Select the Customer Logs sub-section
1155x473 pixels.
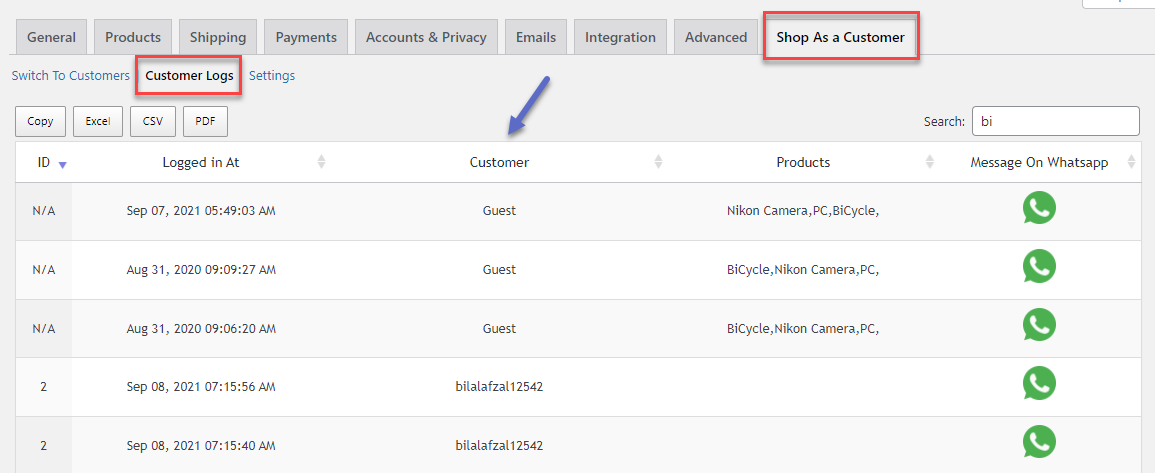click(x=189, y=75)
